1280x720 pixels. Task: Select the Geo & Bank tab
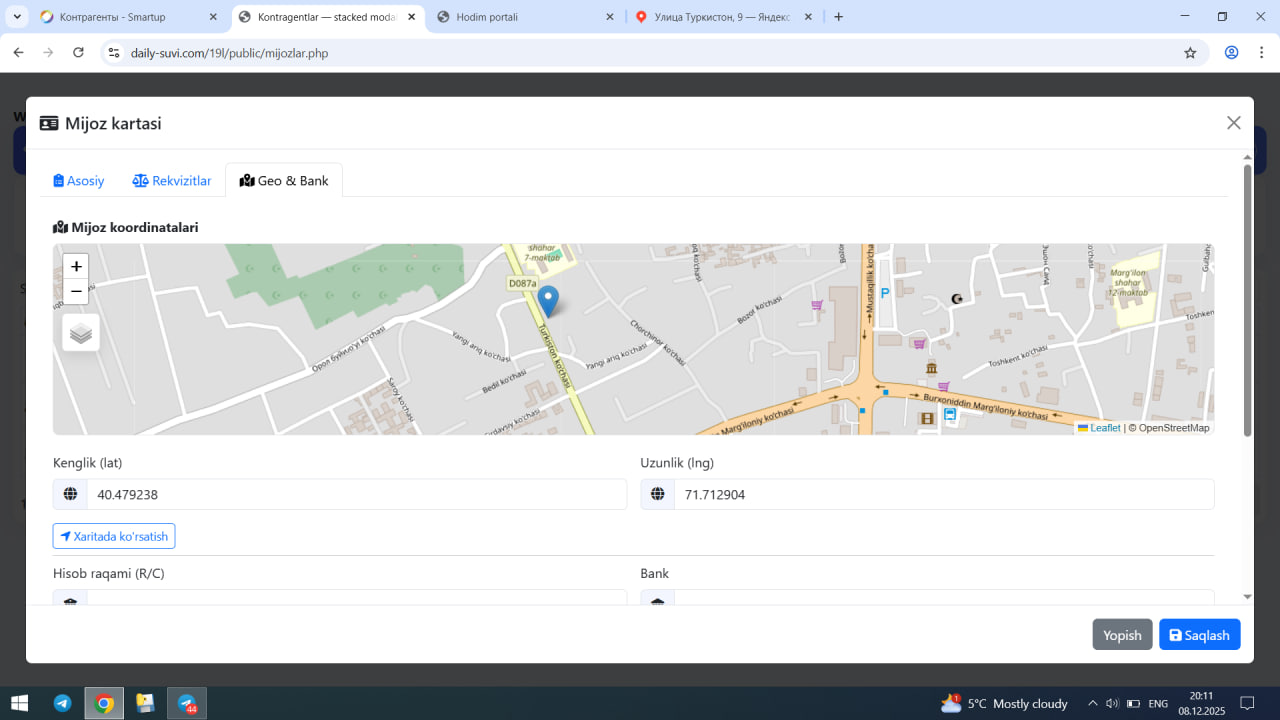[284, 181]
